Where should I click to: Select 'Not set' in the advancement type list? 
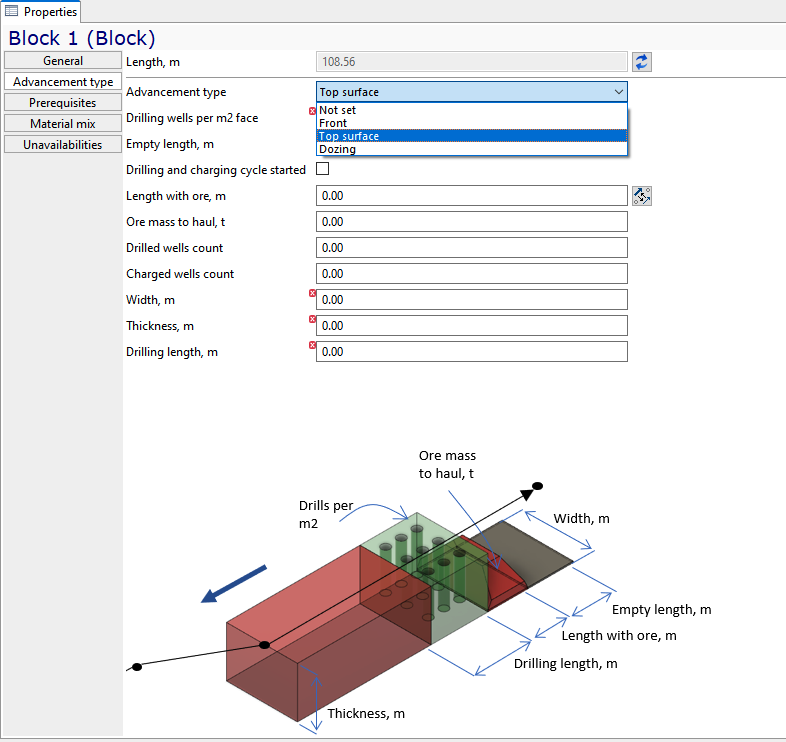472,110
